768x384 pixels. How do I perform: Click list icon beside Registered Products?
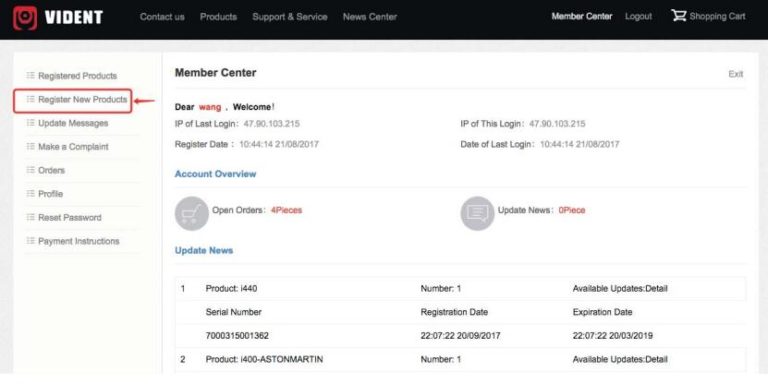point(30,76)
